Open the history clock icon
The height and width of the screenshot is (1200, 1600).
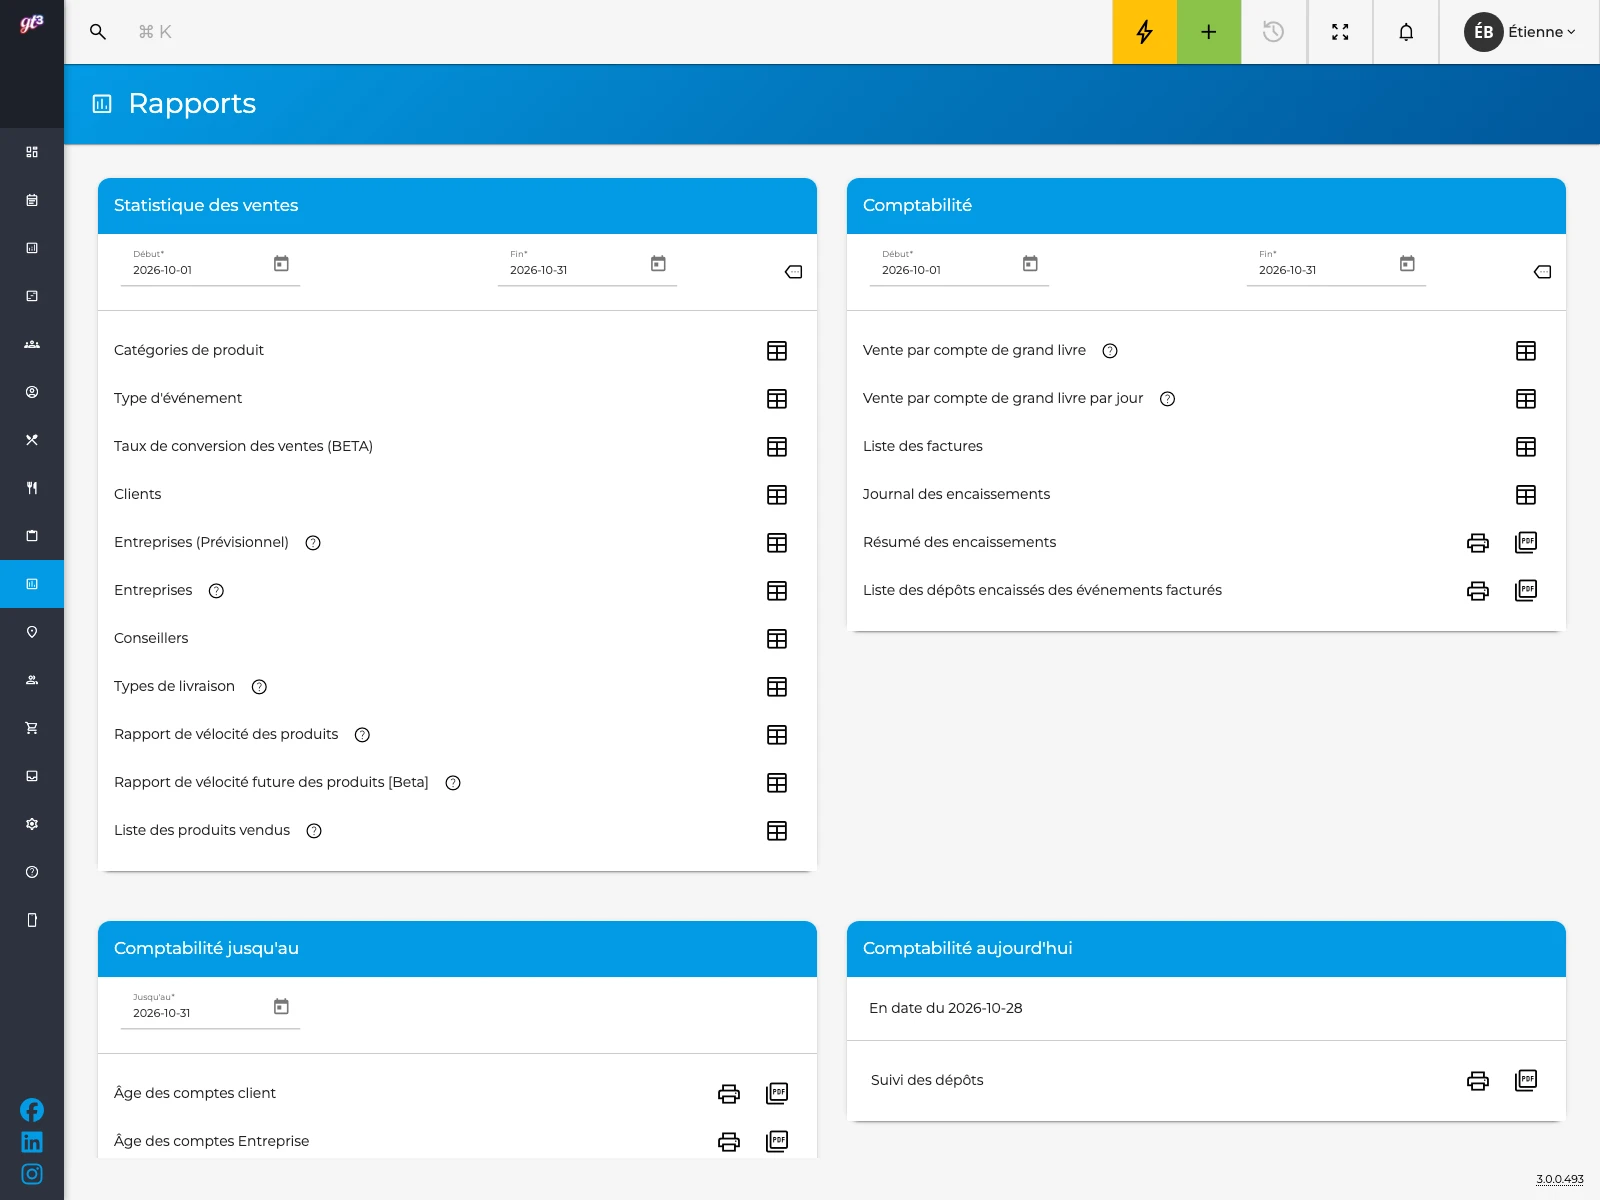pos(1273,32)
